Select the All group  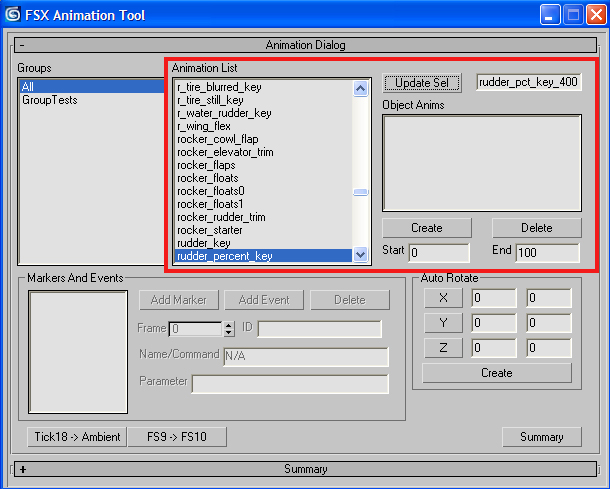pyautogui.click(x=92, y=86)
